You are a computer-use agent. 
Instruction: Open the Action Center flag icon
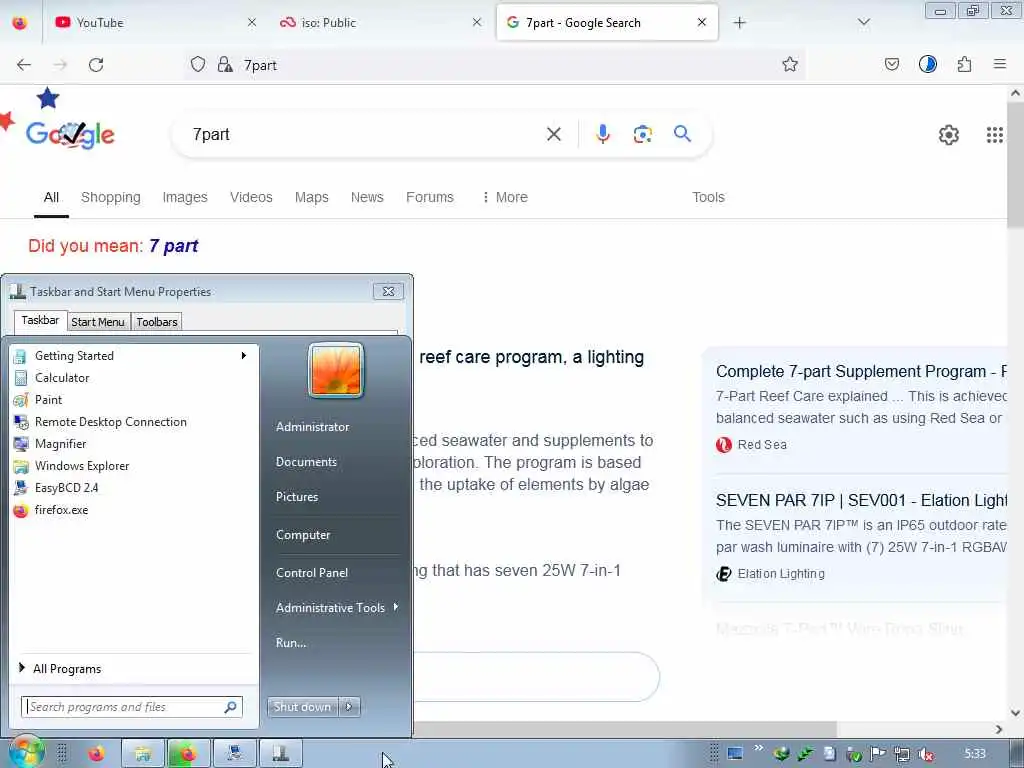[x=878, y=754]
